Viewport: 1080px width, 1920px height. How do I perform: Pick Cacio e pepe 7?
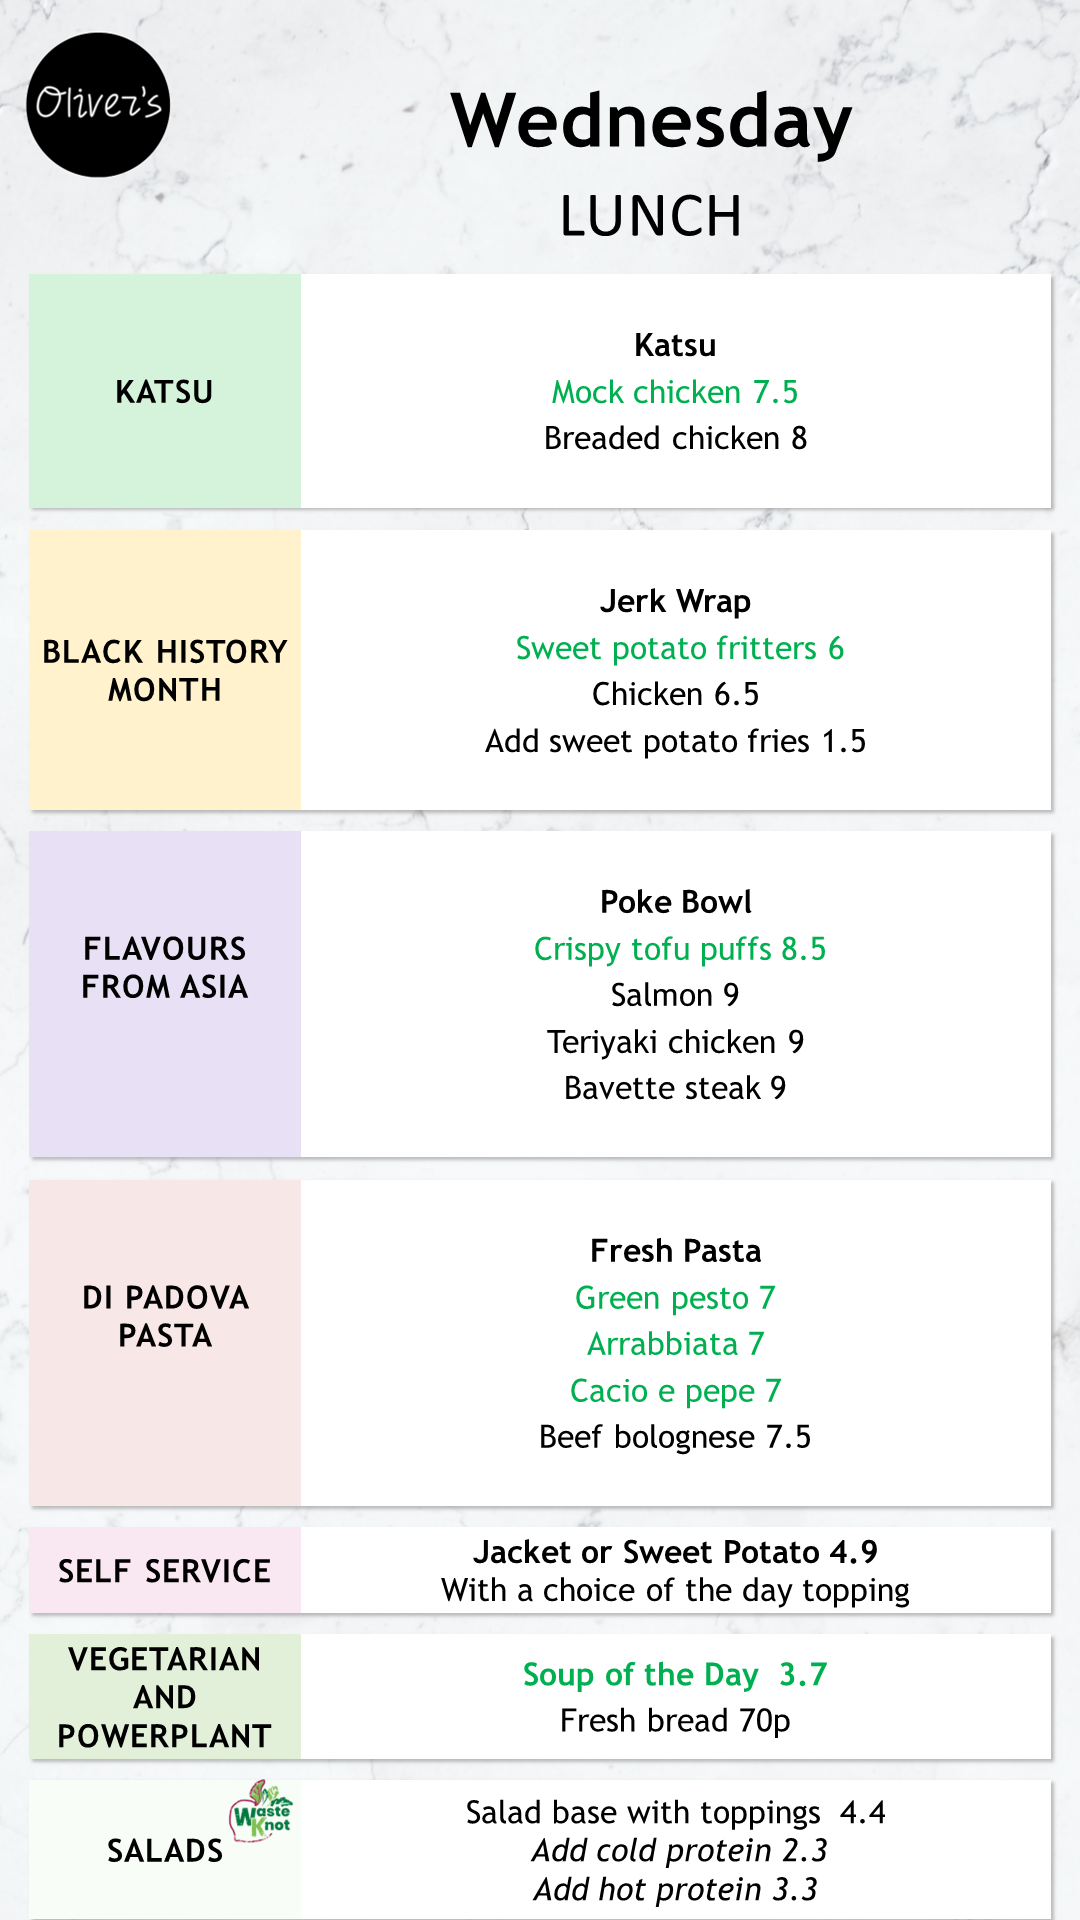click(x=675, y=1391)
